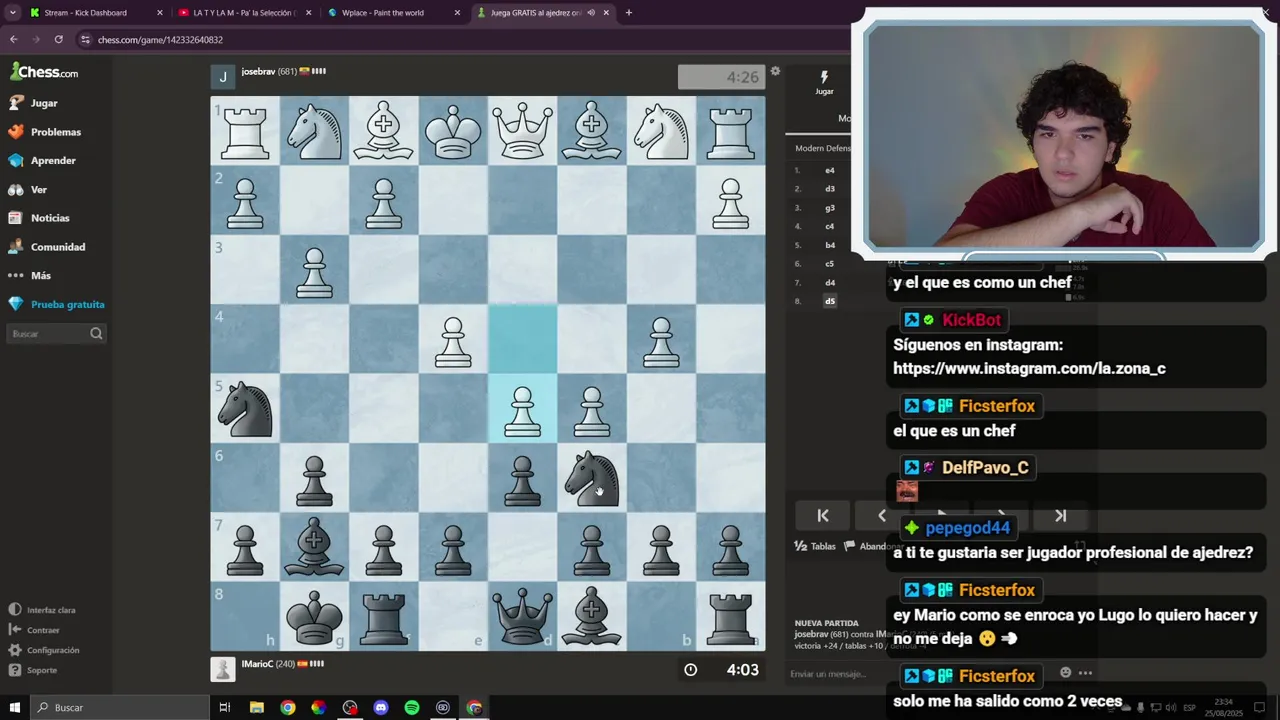Jump to the first move of game
The width and height of the screenshot is (1280, 720).
823,516
